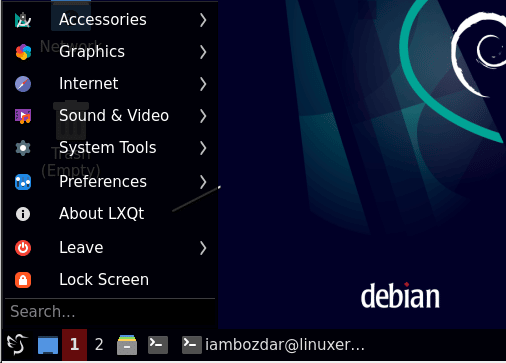
Task: Click the orange Lock Screen padlock icon
Action: coord(23,280)
